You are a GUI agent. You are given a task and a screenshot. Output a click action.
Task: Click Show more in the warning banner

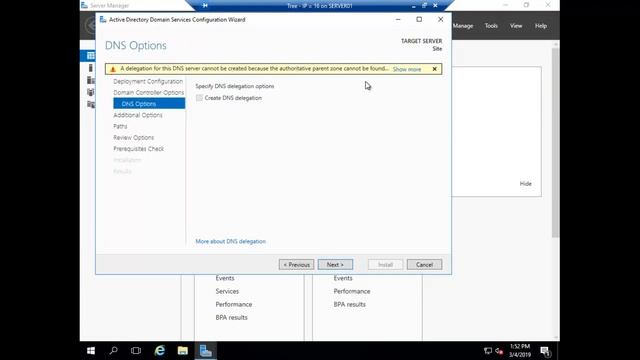(x=407, y=69)
